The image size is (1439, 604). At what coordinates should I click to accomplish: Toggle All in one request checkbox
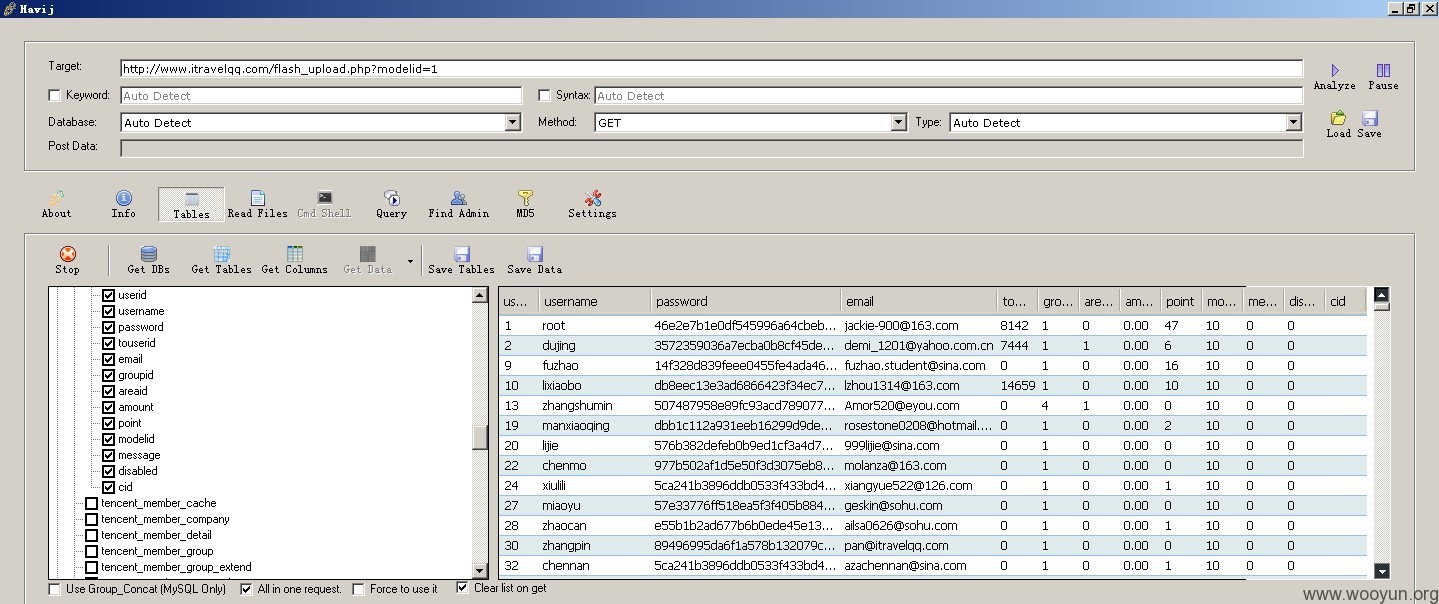coord(247,589)
